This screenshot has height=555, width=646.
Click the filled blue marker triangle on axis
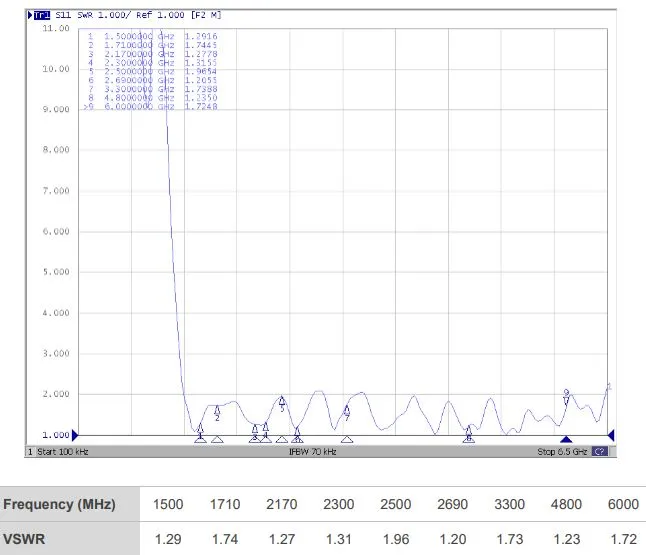pyautogui.click(x=566, y=439)
